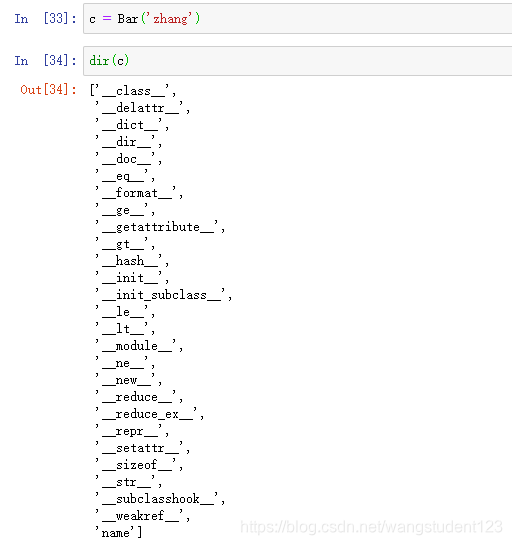
Task: Click '__str__' in the output list
Action: tap(125, 482)
